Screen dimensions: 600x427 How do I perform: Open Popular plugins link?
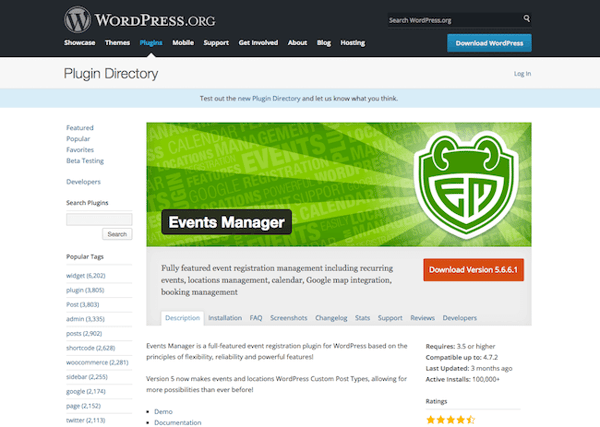[78, 139]
